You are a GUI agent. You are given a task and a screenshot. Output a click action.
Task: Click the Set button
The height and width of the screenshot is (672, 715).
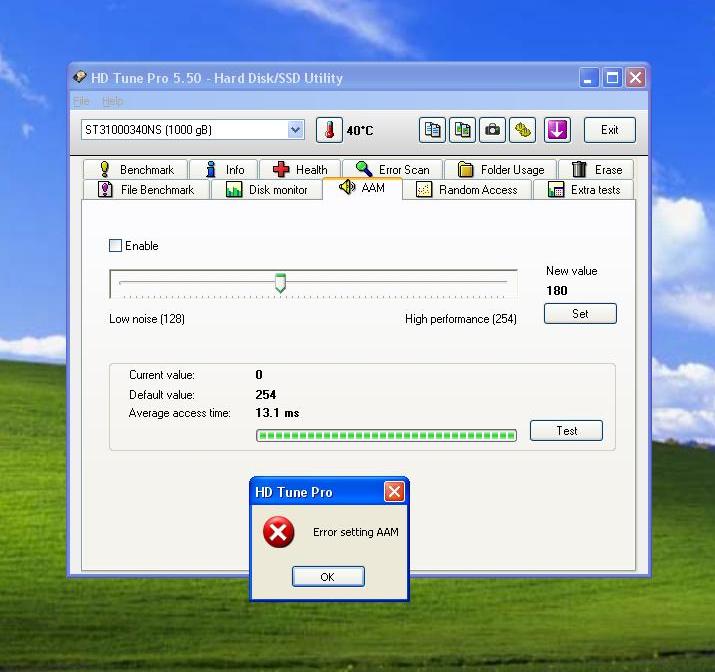[x=580, y=314]
